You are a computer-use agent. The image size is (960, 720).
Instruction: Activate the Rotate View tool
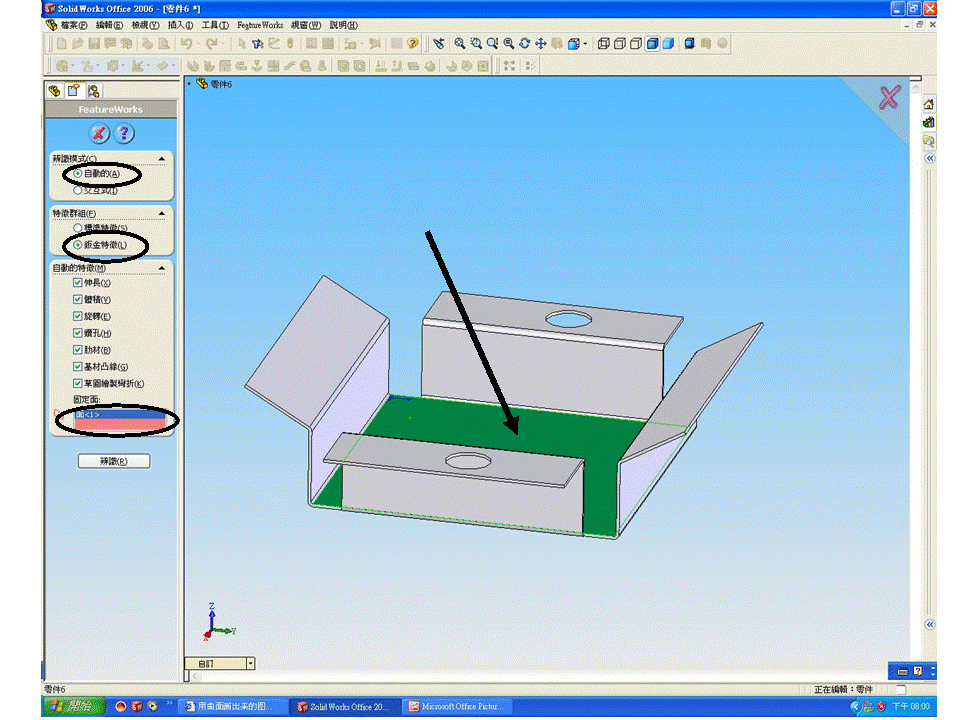[x=525, y=43]
